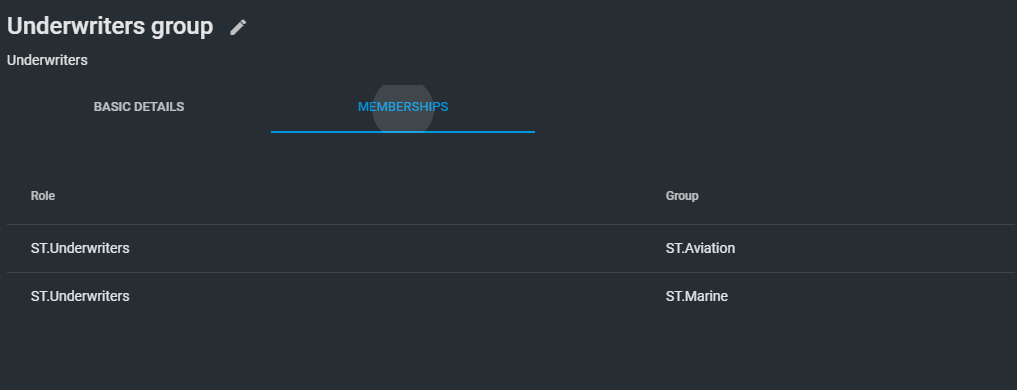Edit the group name via pencil icon
Viewport: 1017px width, 390px height.
pyautogui.click(x=238, y=27)
